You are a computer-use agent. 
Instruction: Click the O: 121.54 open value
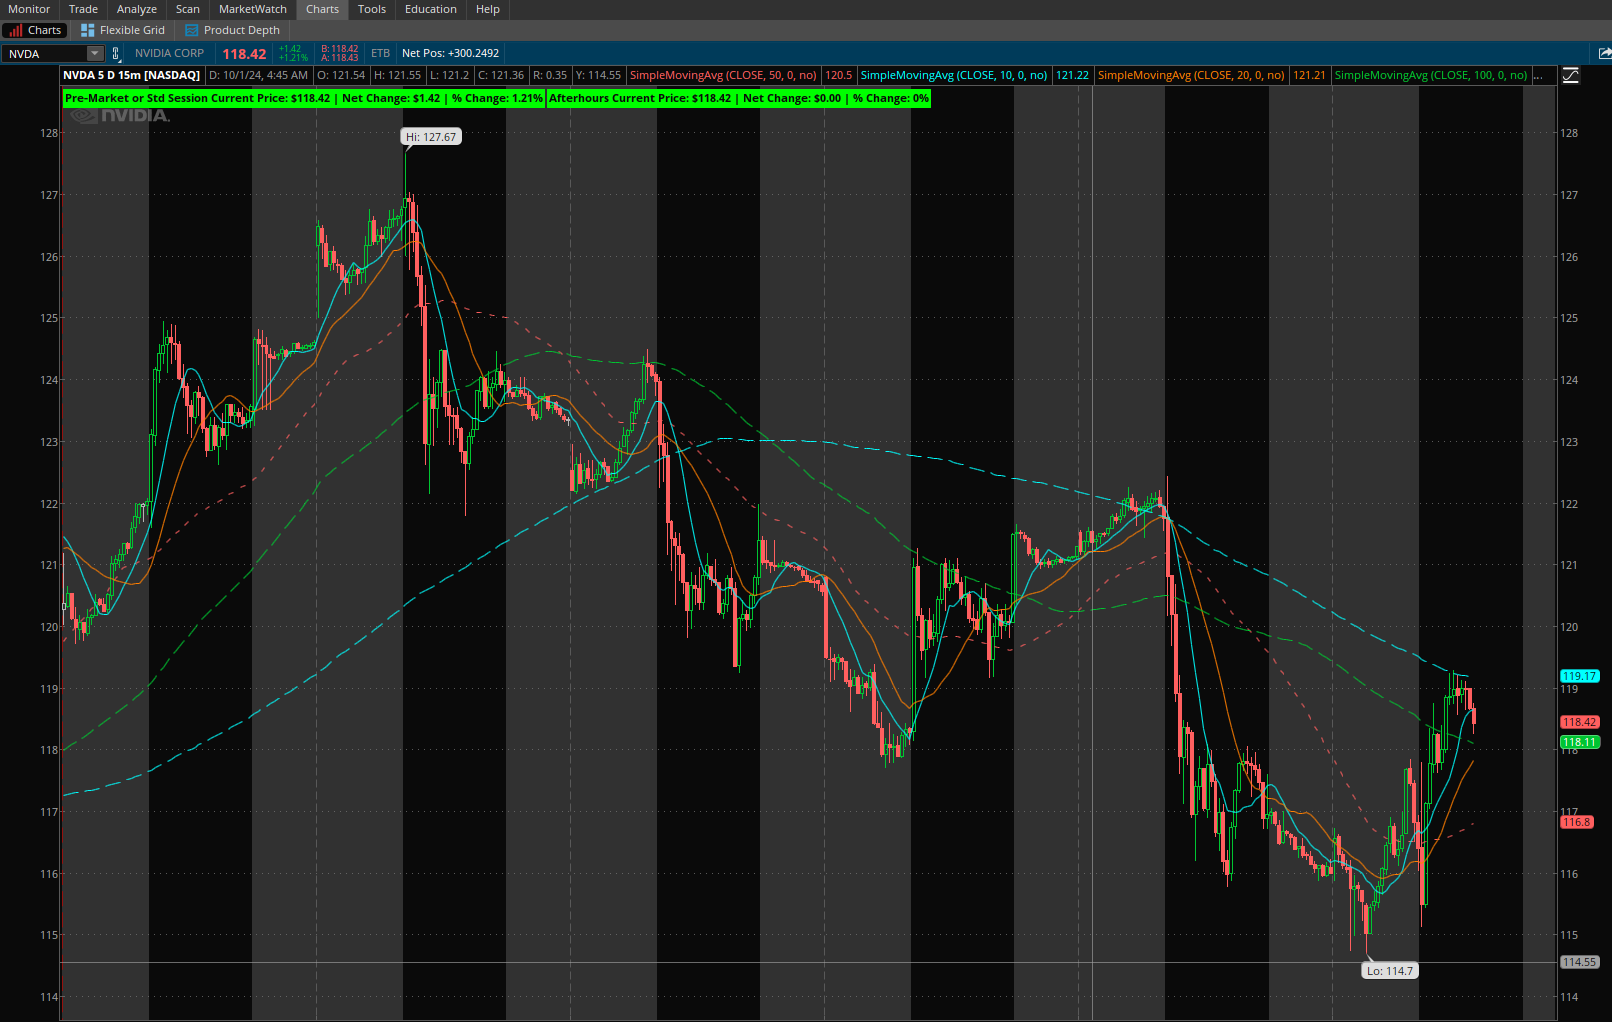point(341,75)
